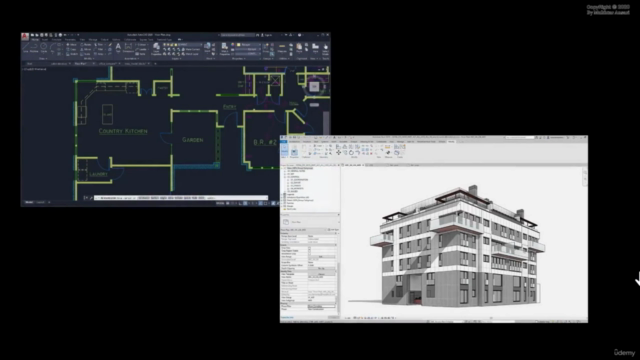Select the Line tool in AutoCAD
640x360 pixels.
click(25, 47)
